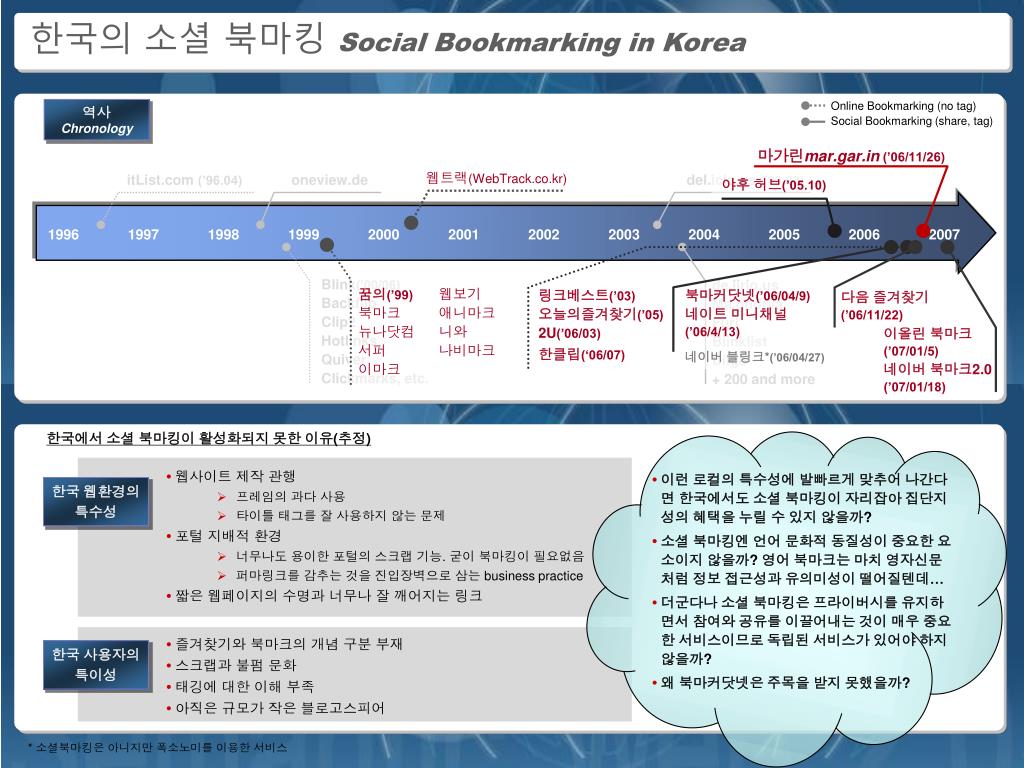The height and width of the screenshot is (768, 1024).
Task: Click the oneview.de faded label
Action: pos(329,180)
